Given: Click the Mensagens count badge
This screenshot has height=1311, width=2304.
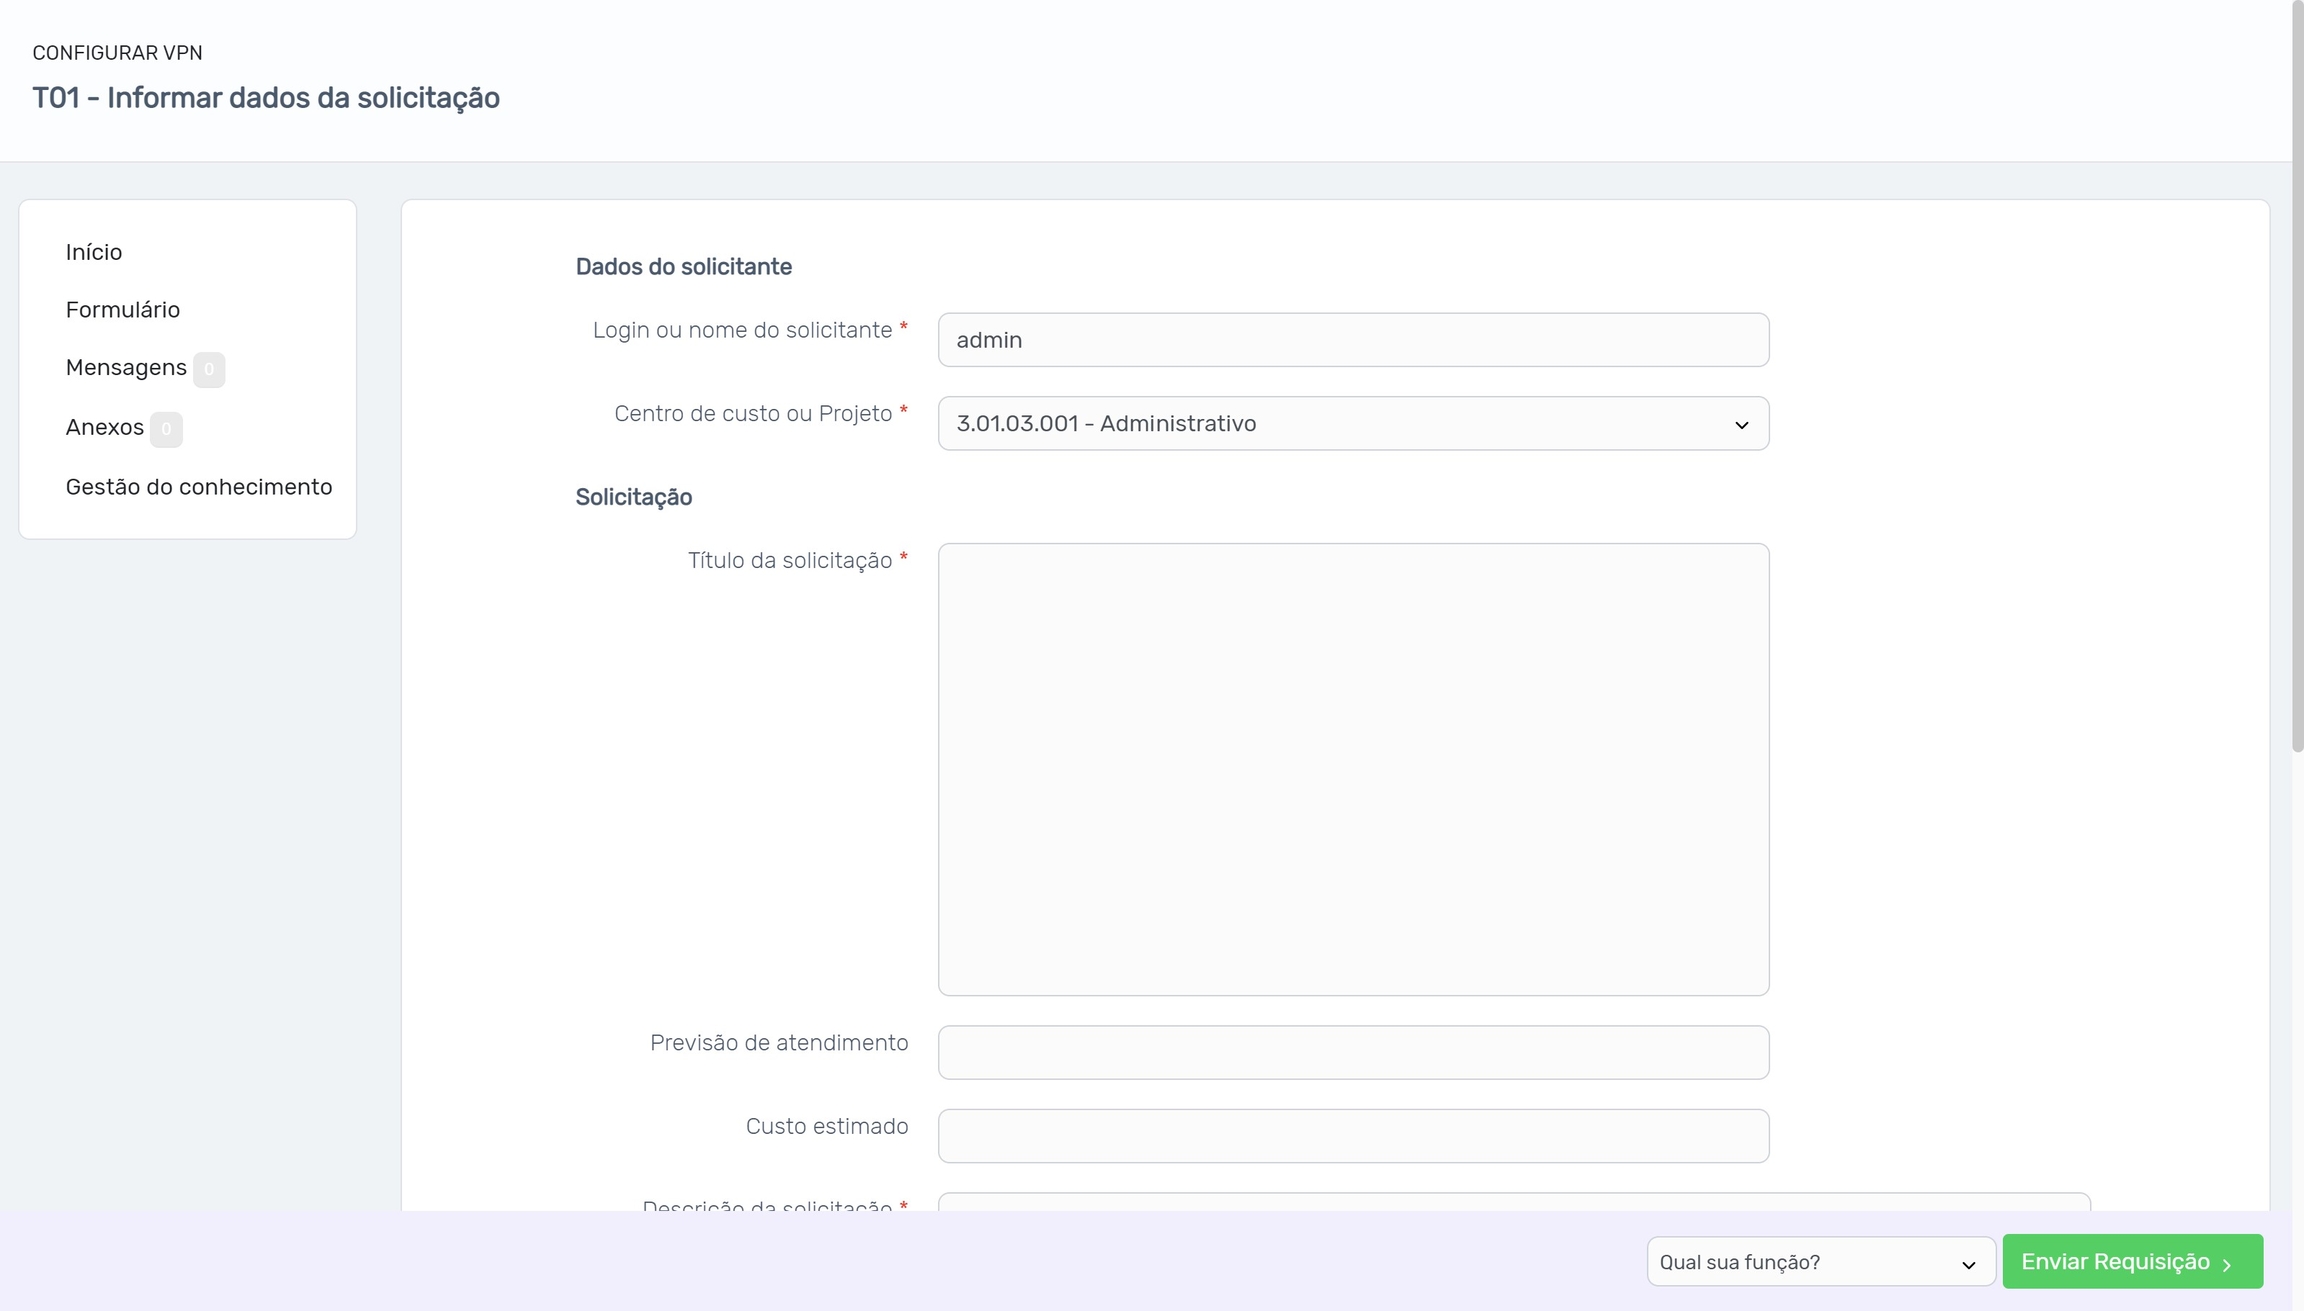Looking at the screenshot, I should [209, 369].
